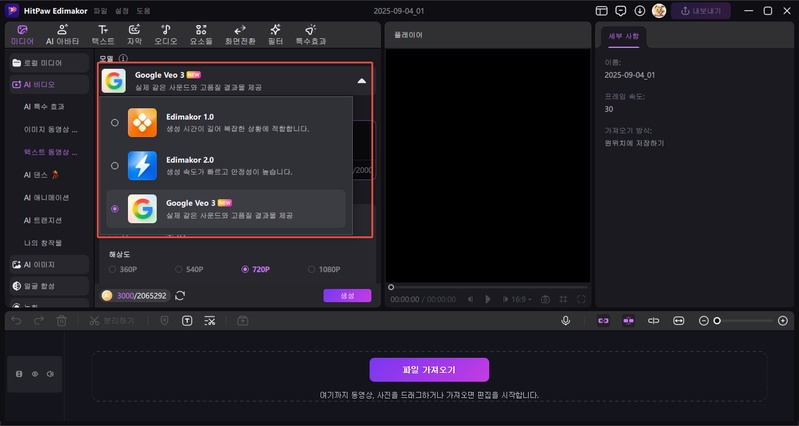
Task: Open the 필터 filter tab
Action: [x=275, y=35]
